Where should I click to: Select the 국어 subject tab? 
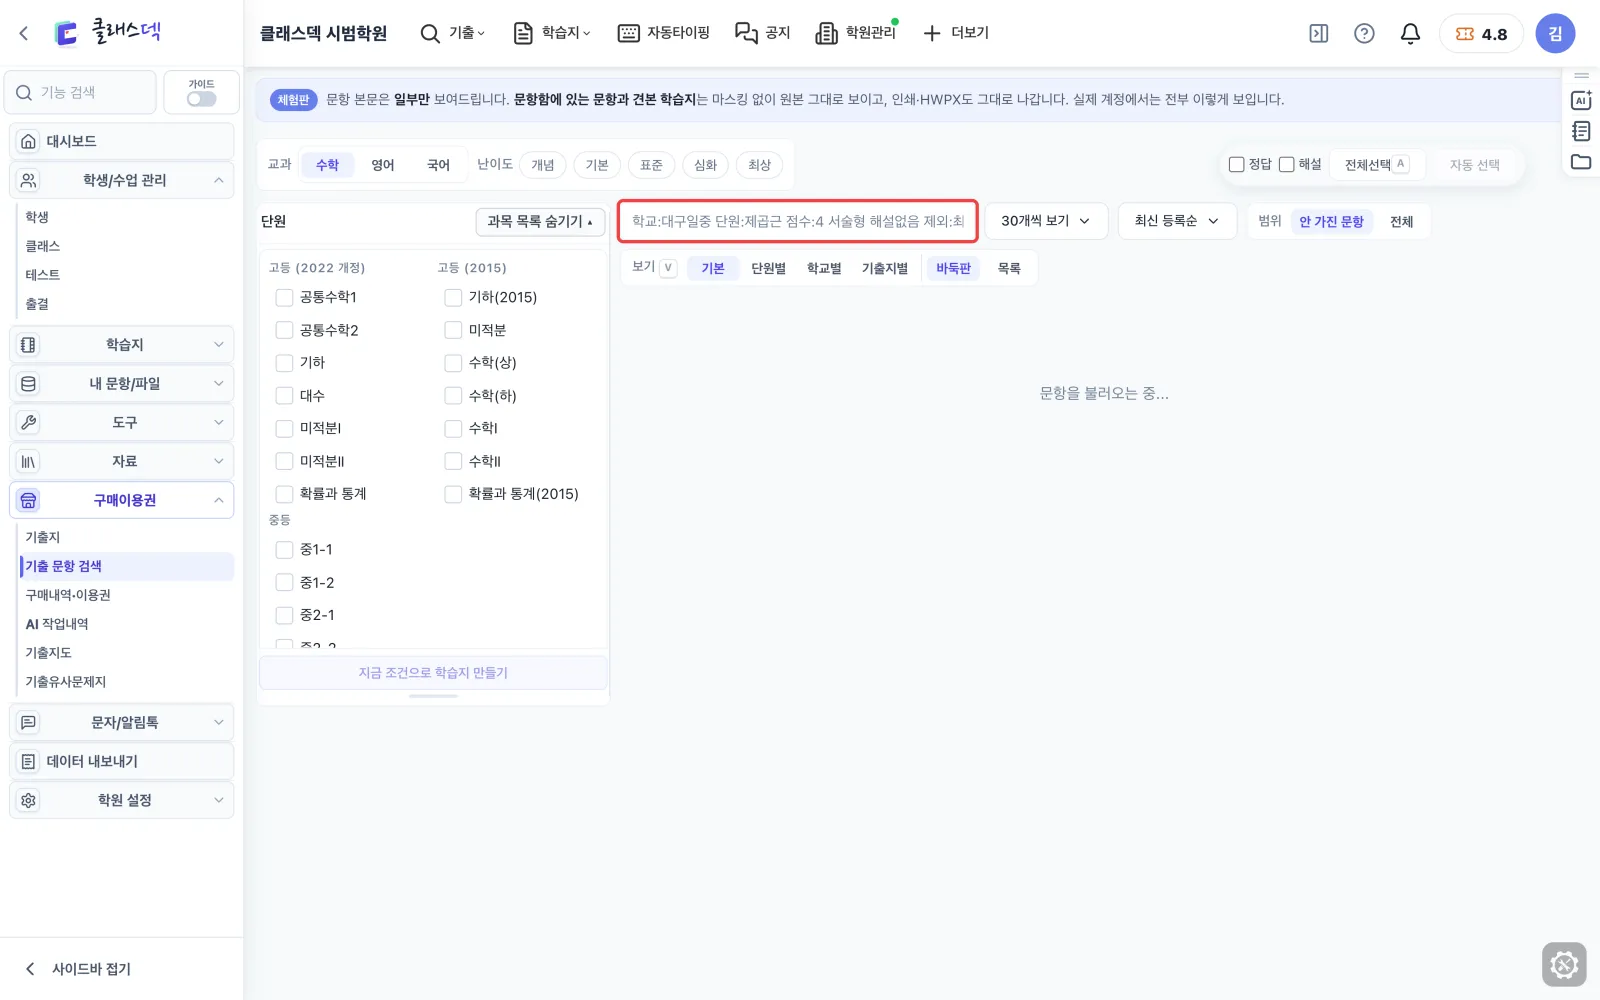[438, 165]
